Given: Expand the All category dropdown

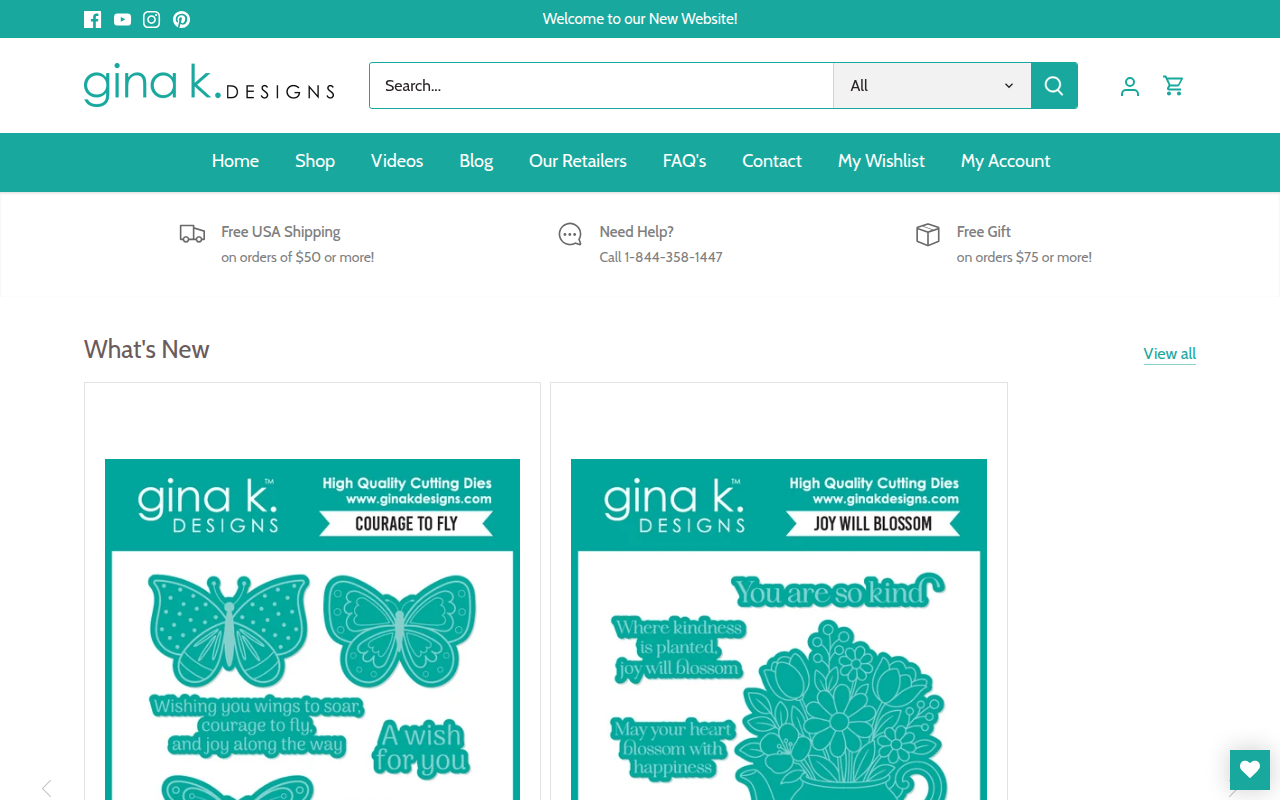Looking at the screenshot, I should click(932, 85).
